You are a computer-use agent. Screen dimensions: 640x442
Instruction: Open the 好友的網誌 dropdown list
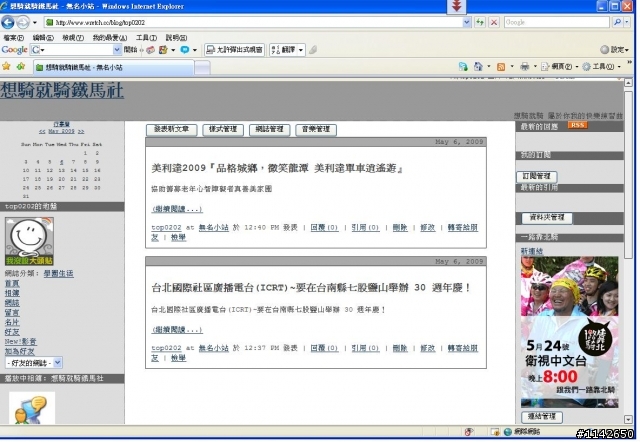(x=33, y=363)
